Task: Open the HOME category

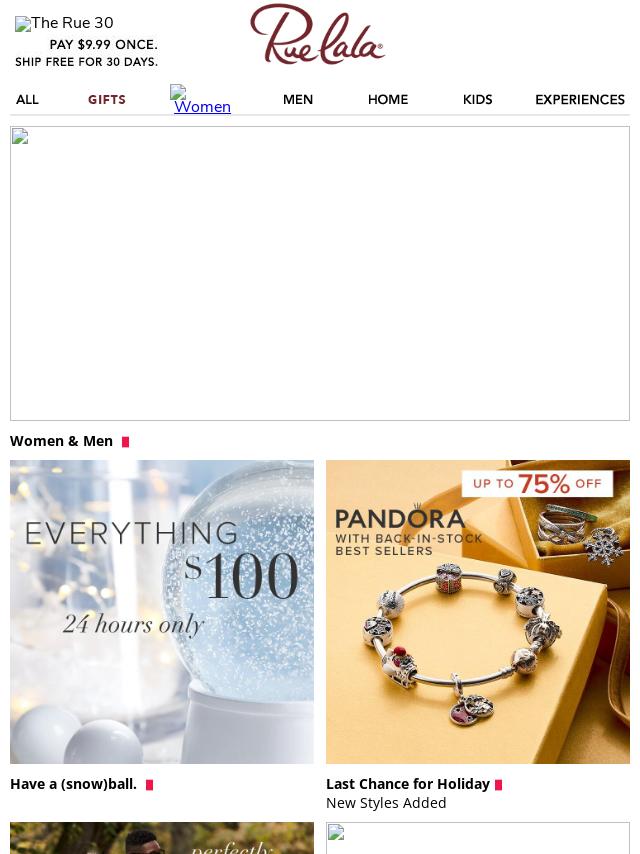Action: click(x=388, y=100)
